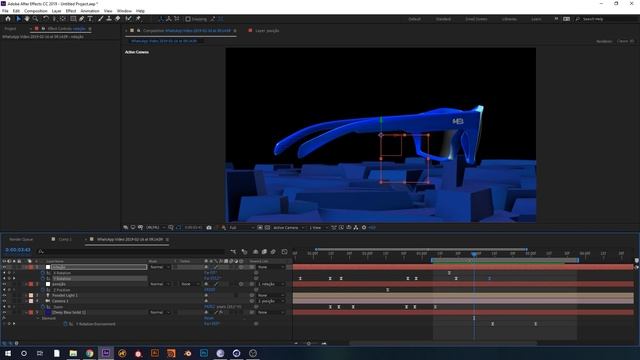Screen dimensions: 640x360
Task: Toggle visibility of Camera 1 layer
Action: pyautogui.click(x=4, y=301)
